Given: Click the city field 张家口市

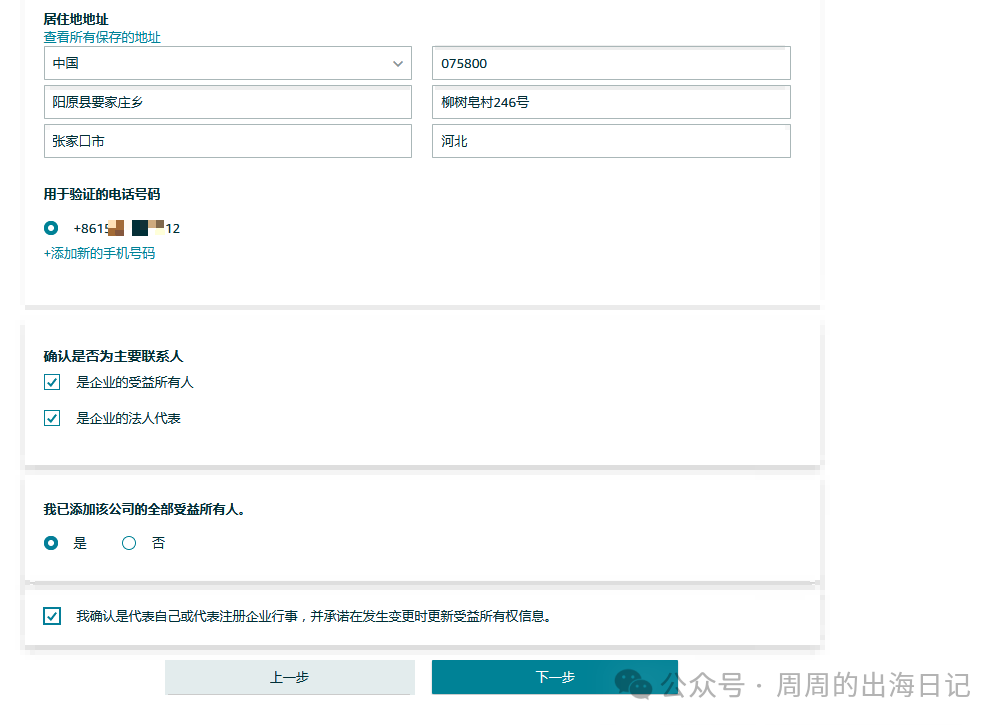Looking at the screenshot, I should [x=227, y=141].
